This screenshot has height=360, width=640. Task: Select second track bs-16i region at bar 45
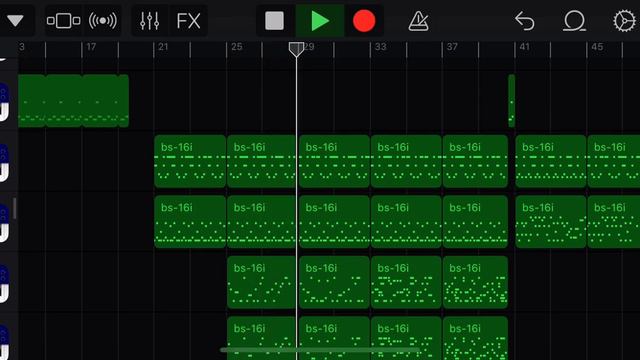613,161
